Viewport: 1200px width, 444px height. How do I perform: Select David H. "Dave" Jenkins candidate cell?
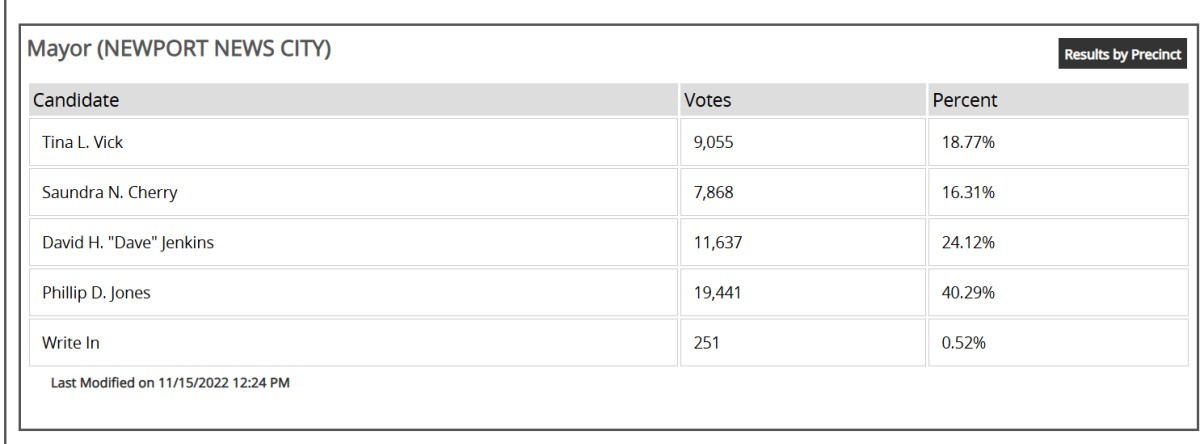click(352, 243)
